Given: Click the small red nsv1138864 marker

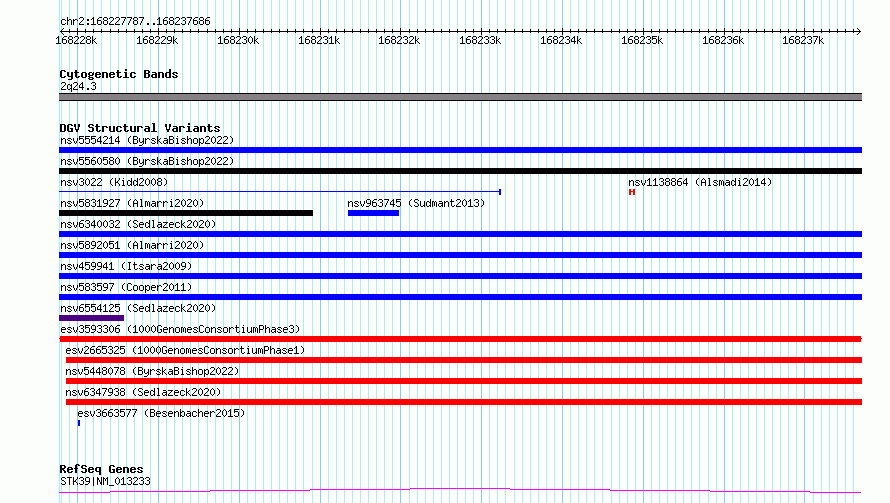Looking at the screenshot, I should click(632, 192).
